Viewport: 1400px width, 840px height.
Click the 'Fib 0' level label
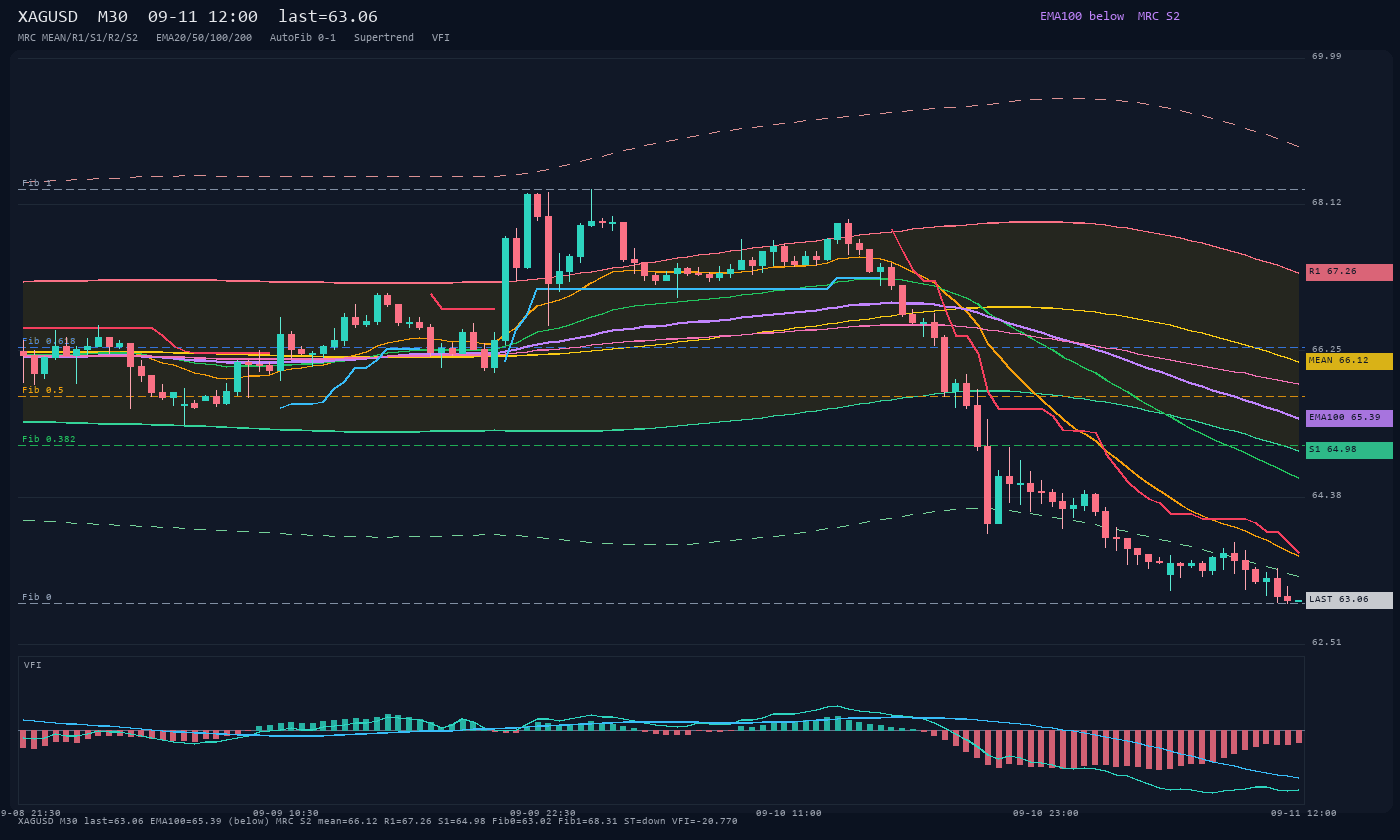point(37,597)
